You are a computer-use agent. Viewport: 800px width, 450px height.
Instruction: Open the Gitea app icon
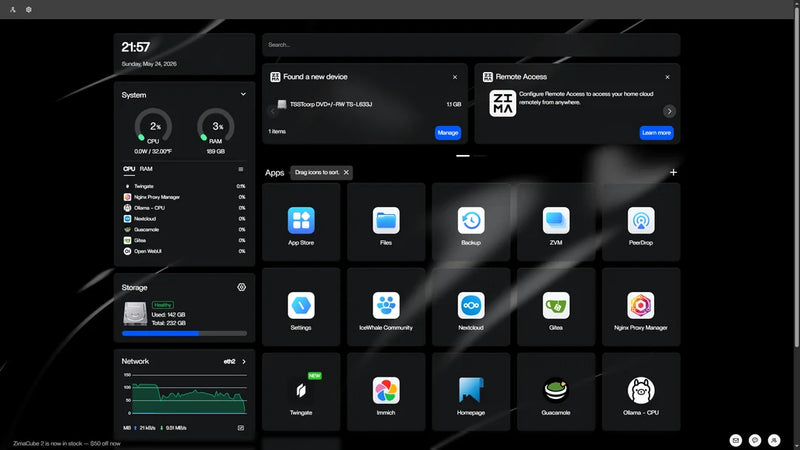556,306
